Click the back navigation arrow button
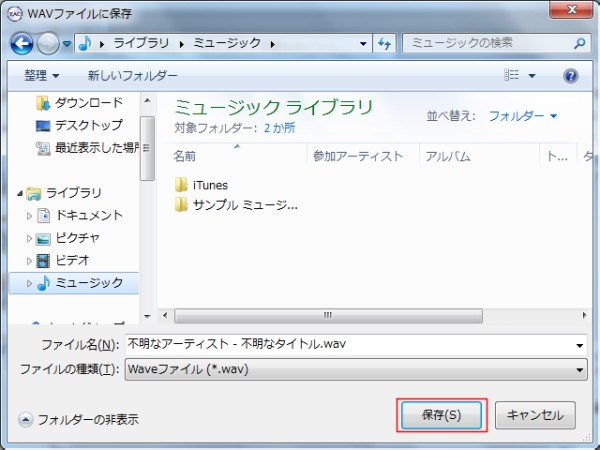This screenshot has width=600, height=450. 24,44
